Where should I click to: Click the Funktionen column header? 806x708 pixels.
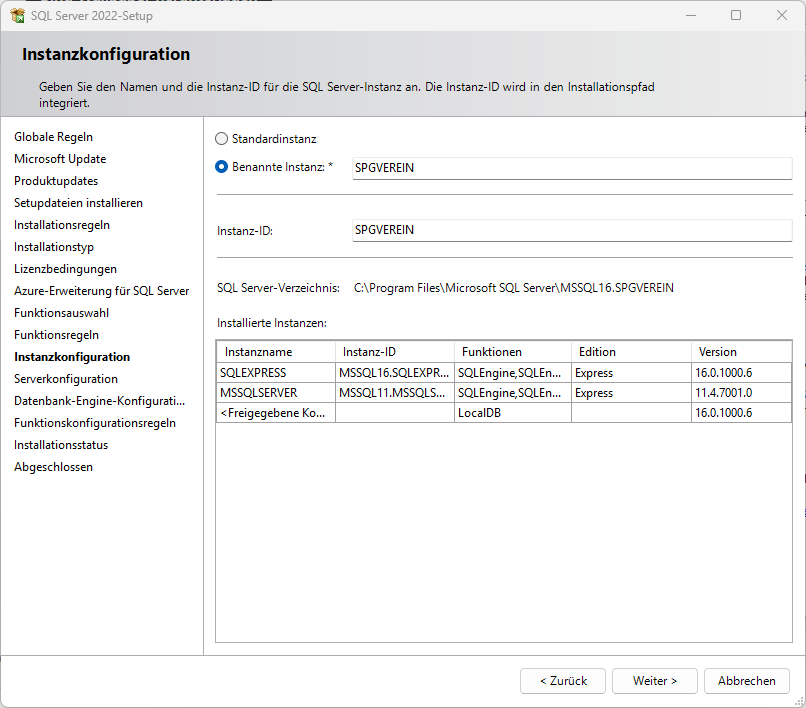pos(512,352)
